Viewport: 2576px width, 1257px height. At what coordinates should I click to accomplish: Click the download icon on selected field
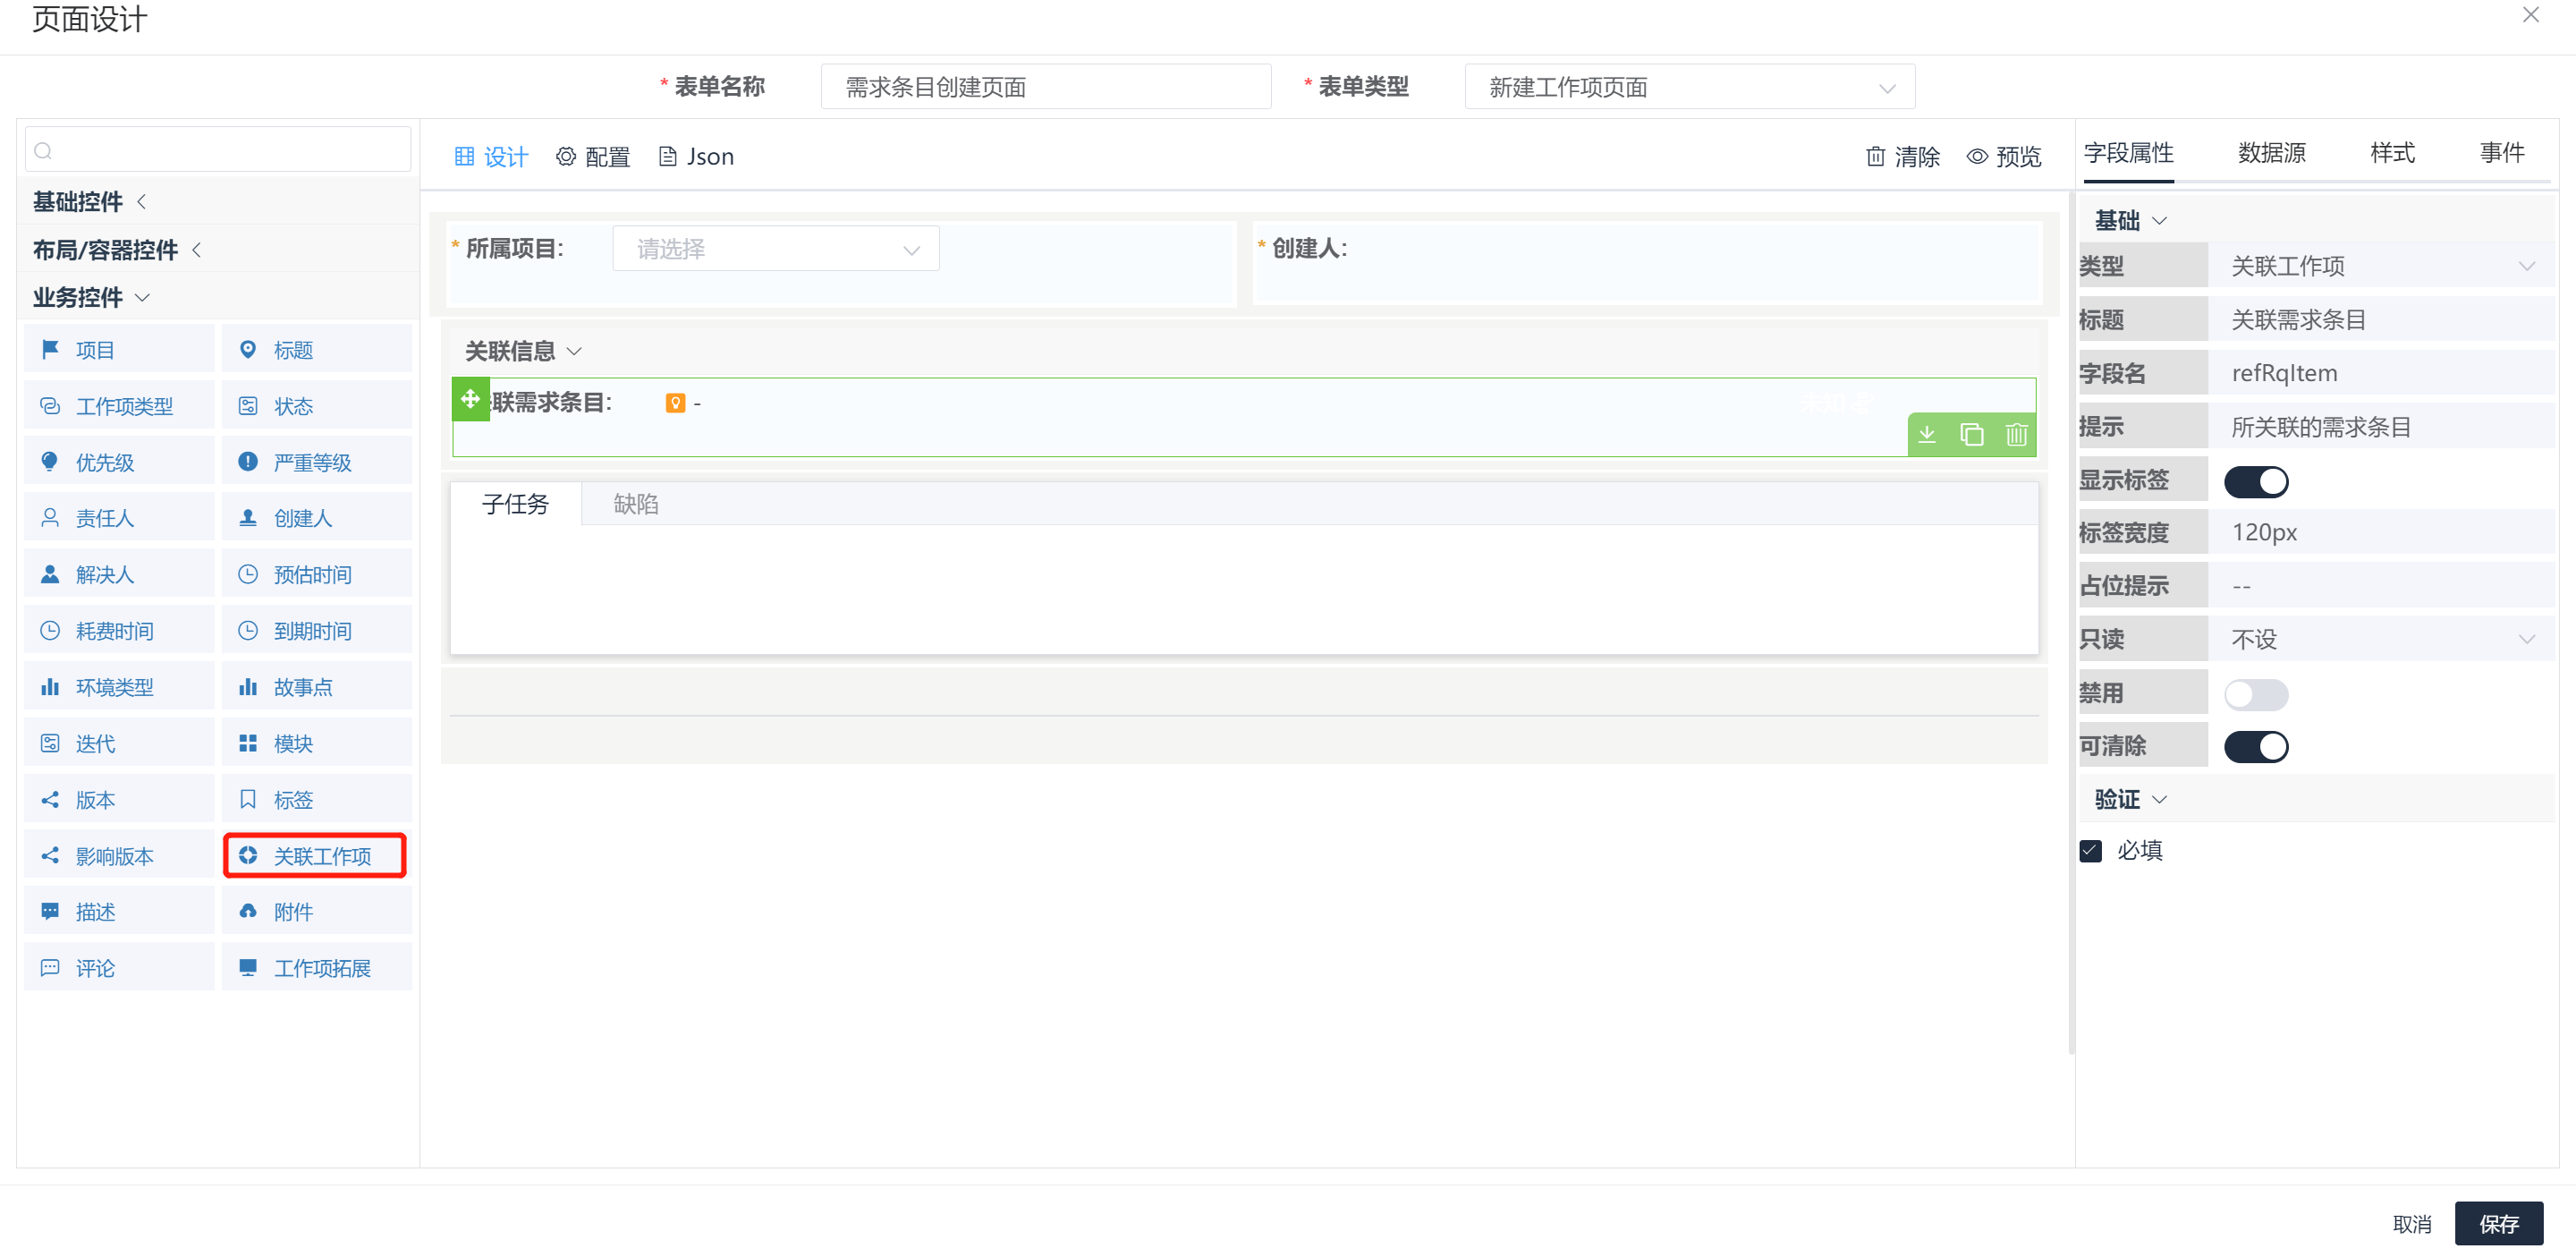click(1927, 434)
